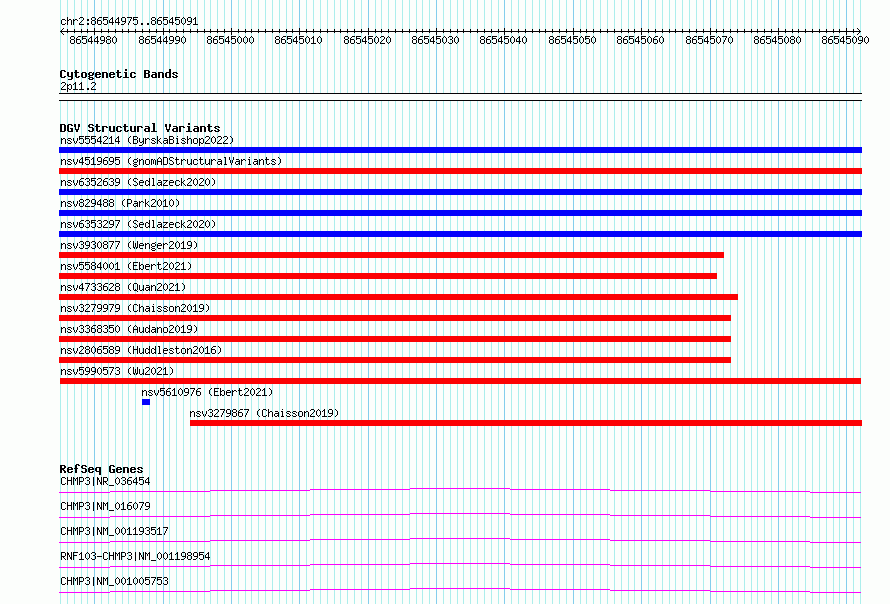Click the nsv5584001 (Ebert2021) label
Image resolution: width=890 pixels, height=604 pixels.
pyautogui.click(x=126, y=266)
